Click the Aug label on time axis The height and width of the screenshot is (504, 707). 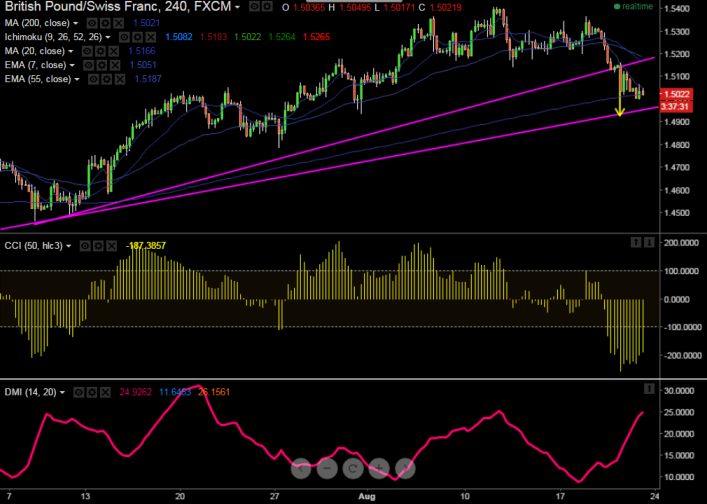pos(367,496)
